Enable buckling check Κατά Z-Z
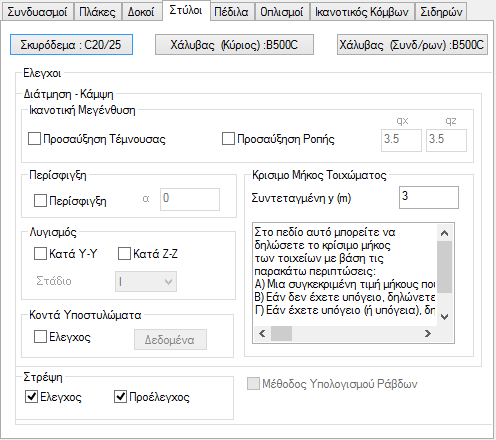 [x=124, y=254]
